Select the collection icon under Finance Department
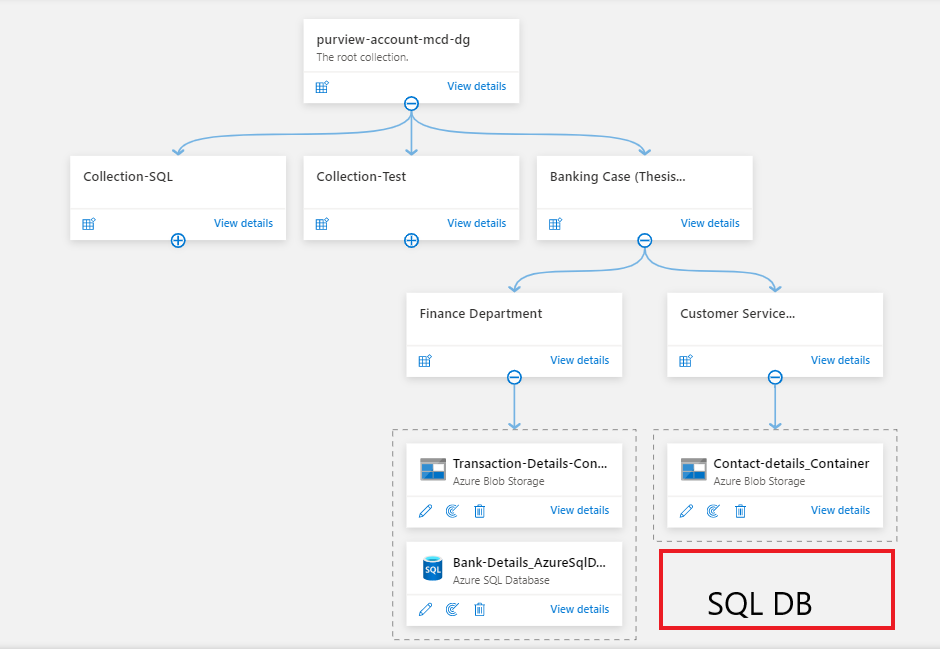This screenshot has height=651, width=940. pos(424,360)
